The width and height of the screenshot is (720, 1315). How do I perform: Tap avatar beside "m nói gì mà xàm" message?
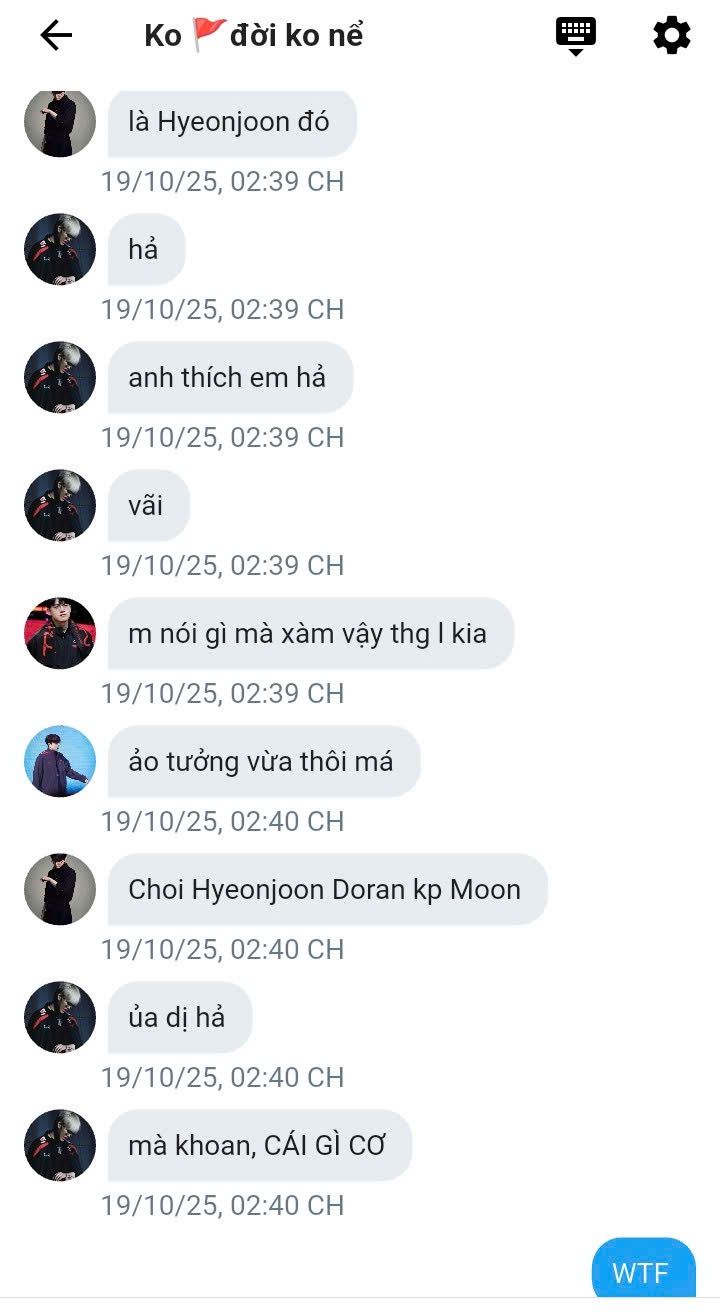coord(60,633)
